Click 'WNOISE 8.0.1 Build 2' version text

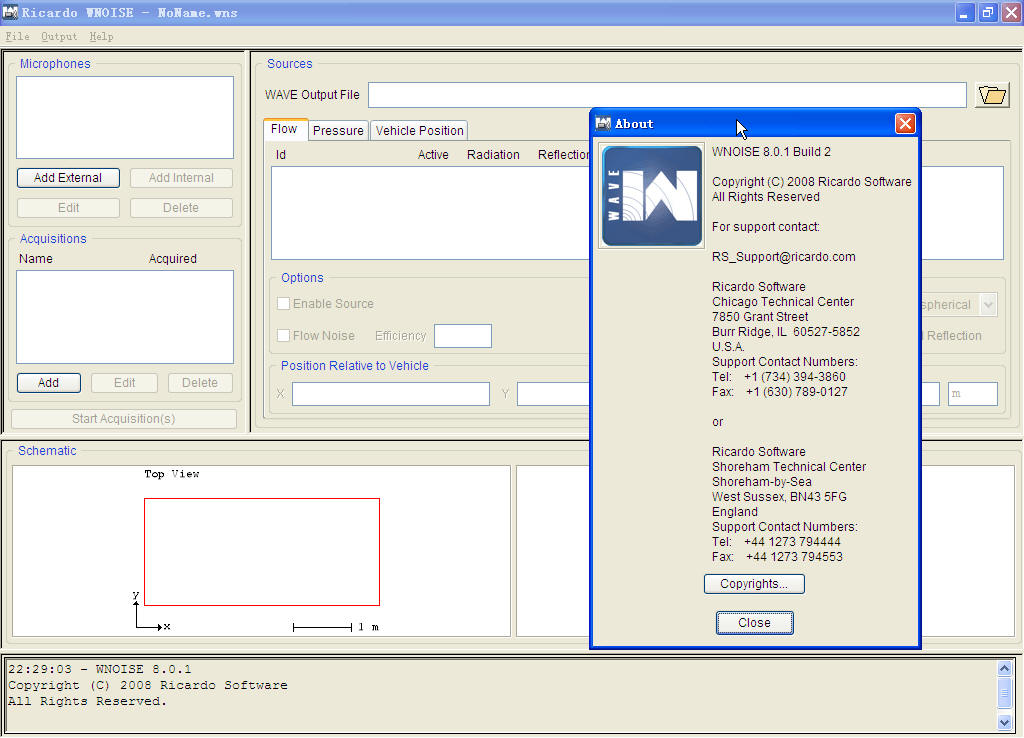click(771, 152)
